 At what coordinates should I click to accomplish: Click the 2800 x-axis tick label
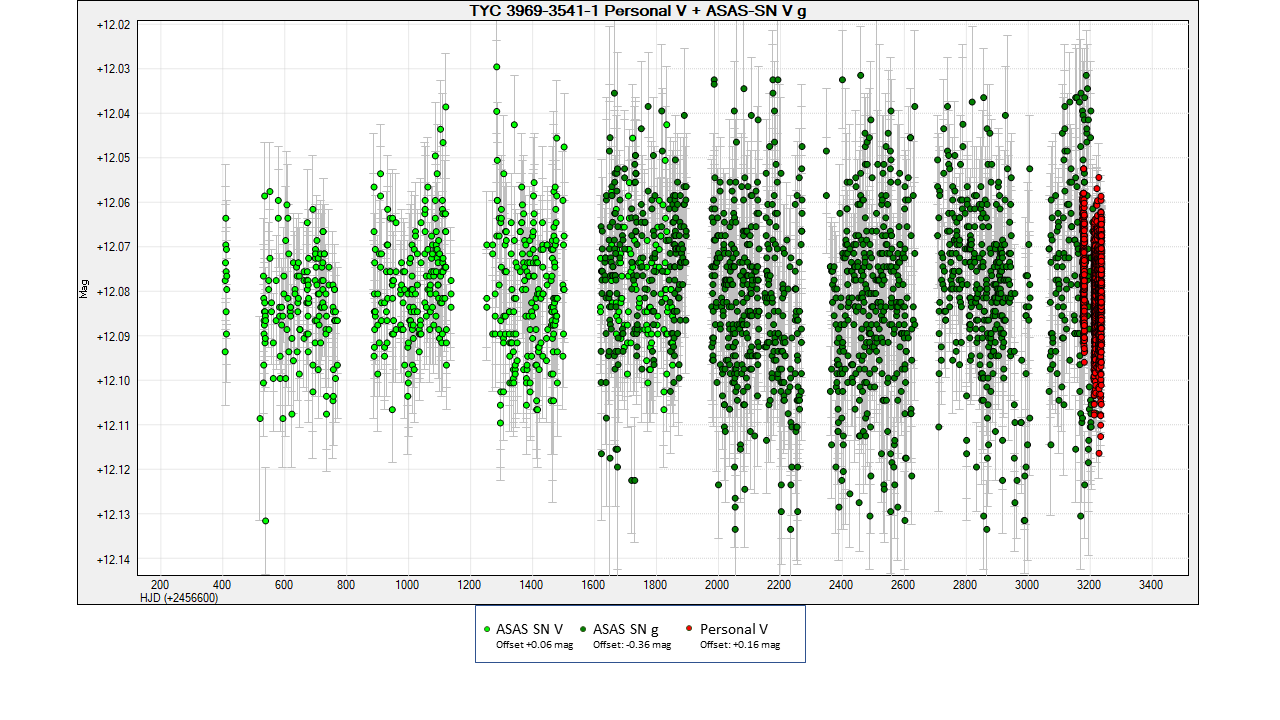pos(965,584)
